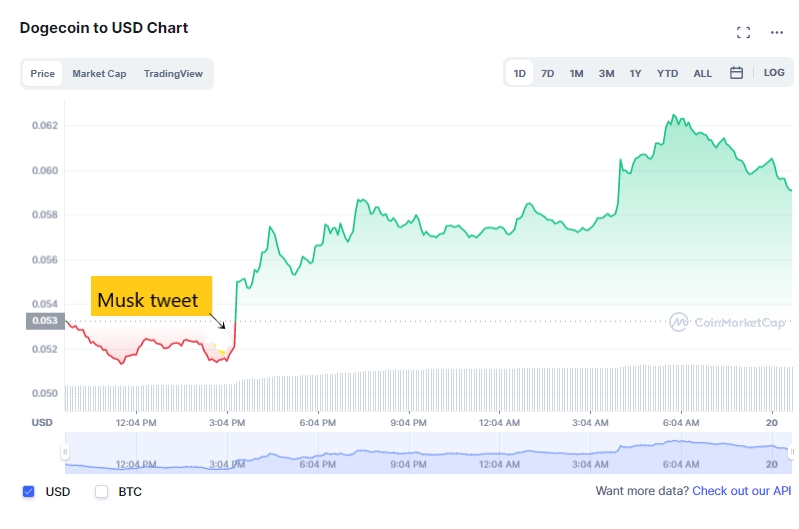This screenshot has height=529, width=799.
Task: Check the BTC checkbox
Action: 101,491
